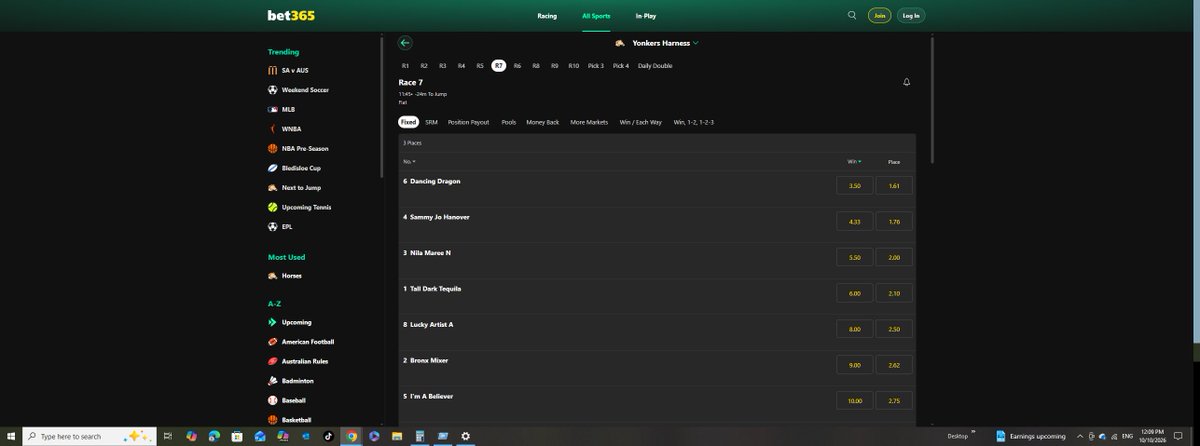
Task: Click the Next to Jump horse icon
Action: (272, 188)
